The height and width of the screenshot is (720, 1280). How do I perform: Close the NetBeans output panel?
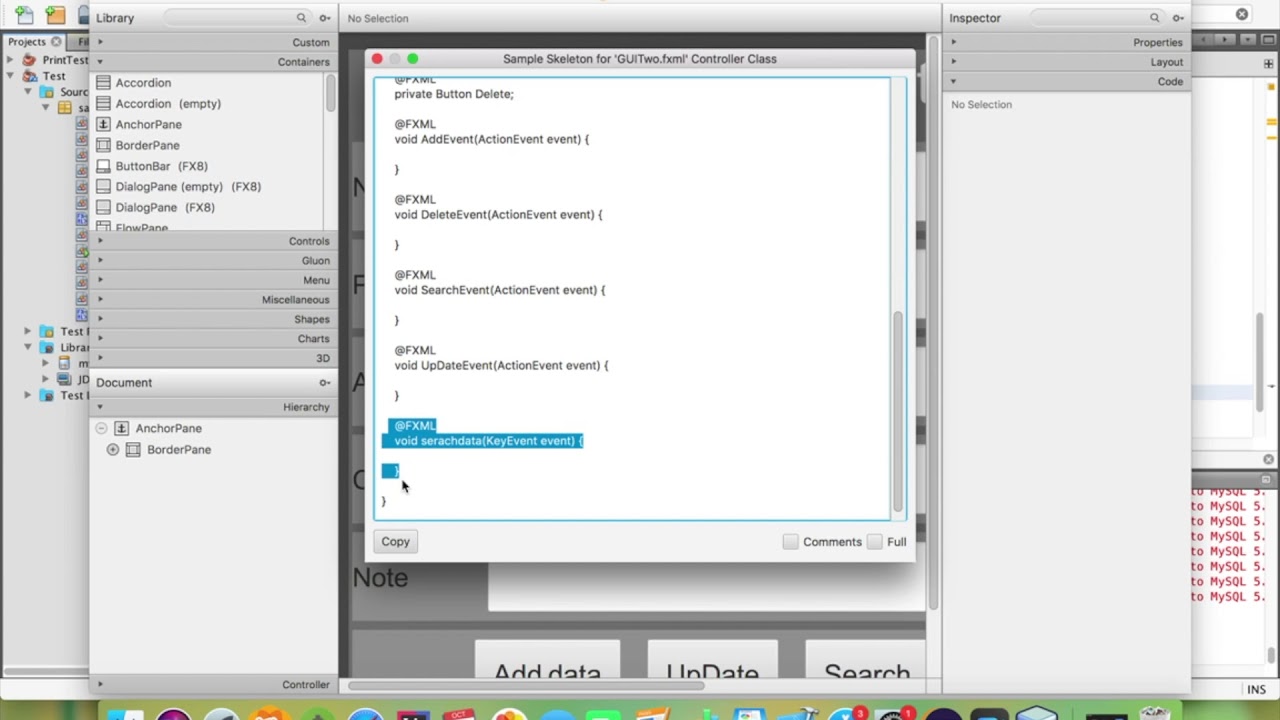1268,460
